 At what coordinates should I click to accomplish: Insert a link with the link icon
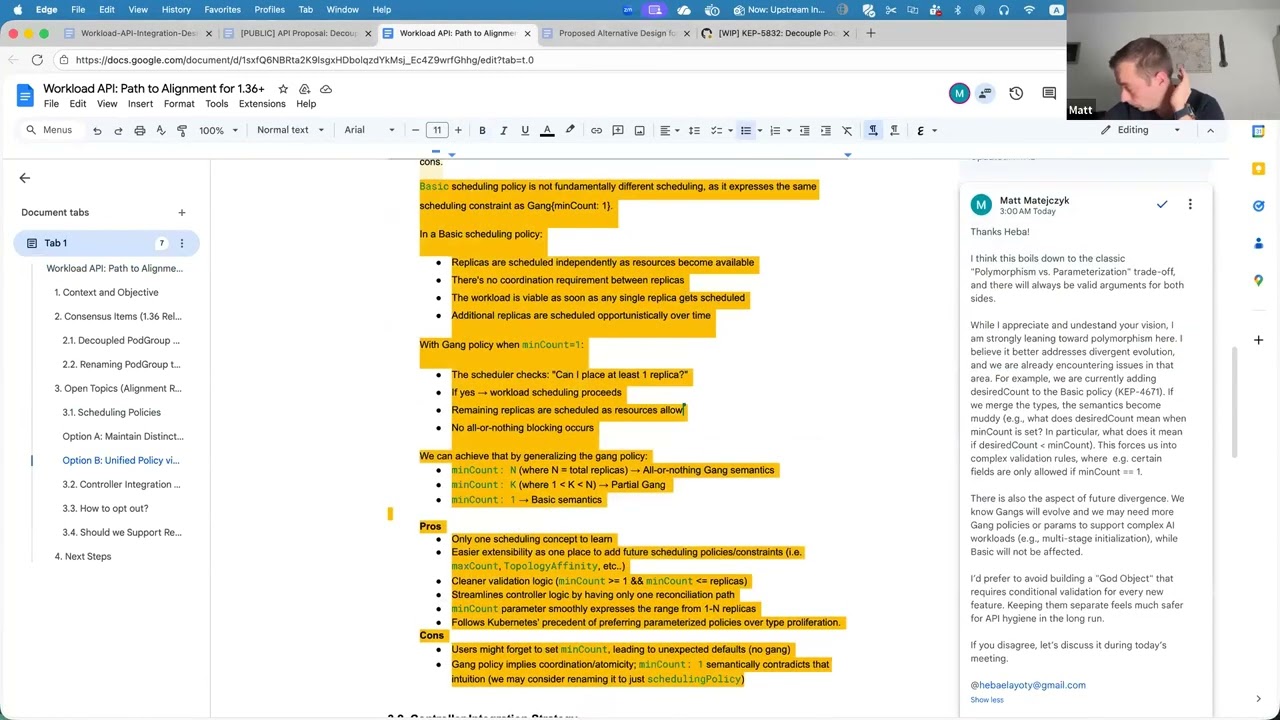coord(596,130)
